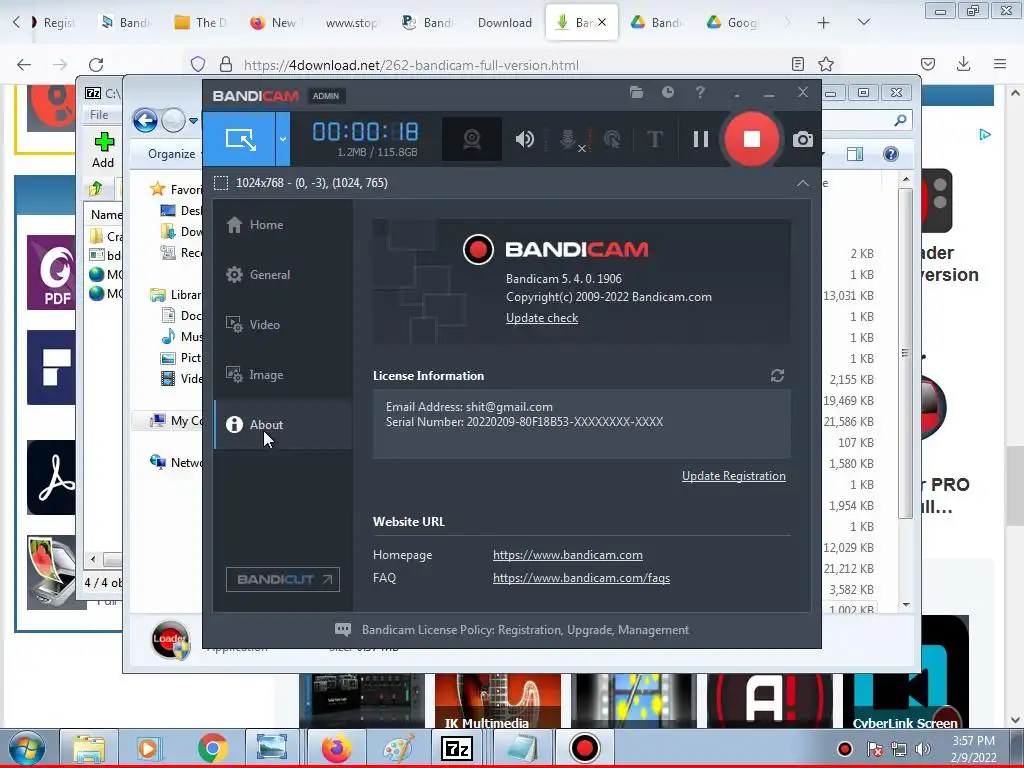The height and width of the screenshot is (768, 1024).
Task: Open a new Firefox tab
Action: click(x=824, y=23)
